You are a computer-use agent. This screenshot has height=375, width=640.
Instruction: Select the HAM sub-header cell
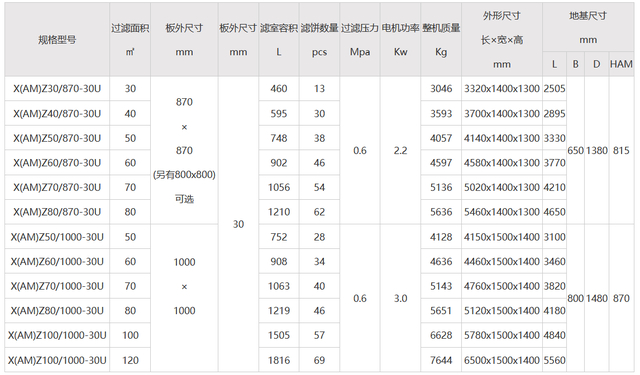click(x=621, y=64)
